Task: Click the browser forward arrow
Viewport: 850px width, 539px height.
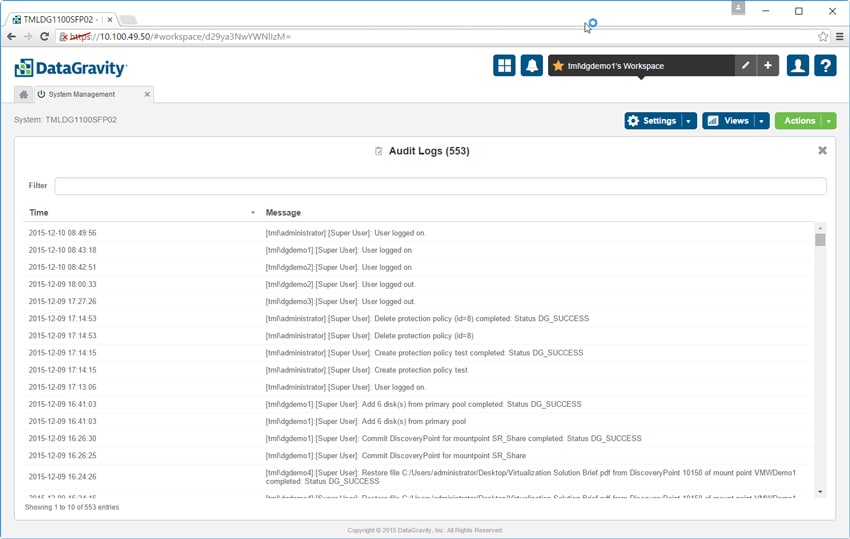Action: coord(28,36)
